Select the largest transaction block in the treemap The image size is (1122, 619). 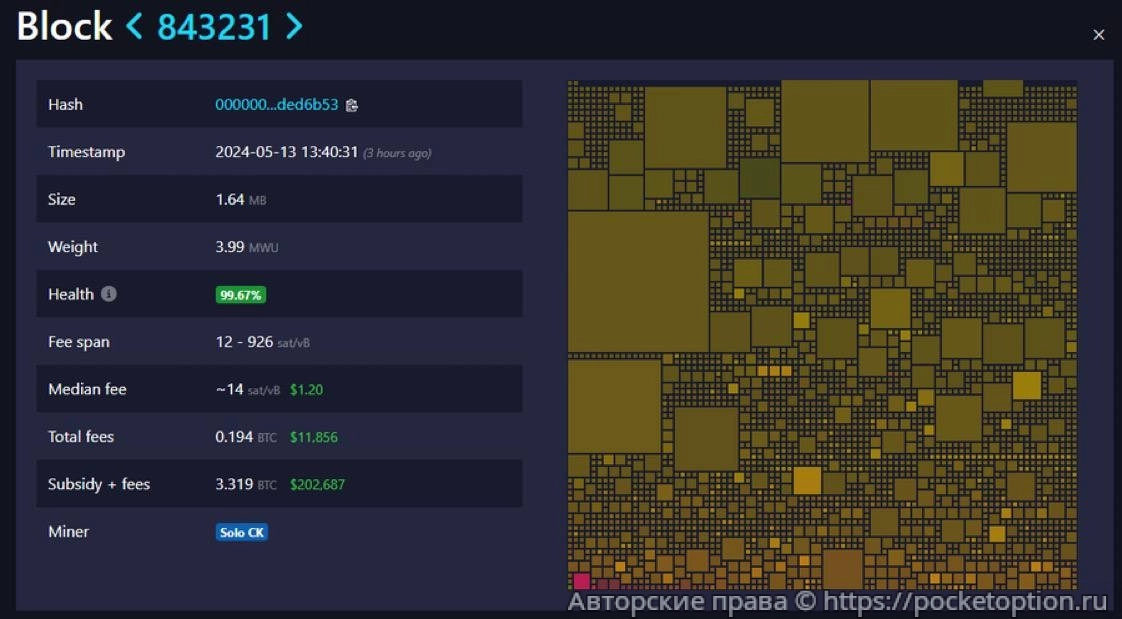[x=638, y=281]
